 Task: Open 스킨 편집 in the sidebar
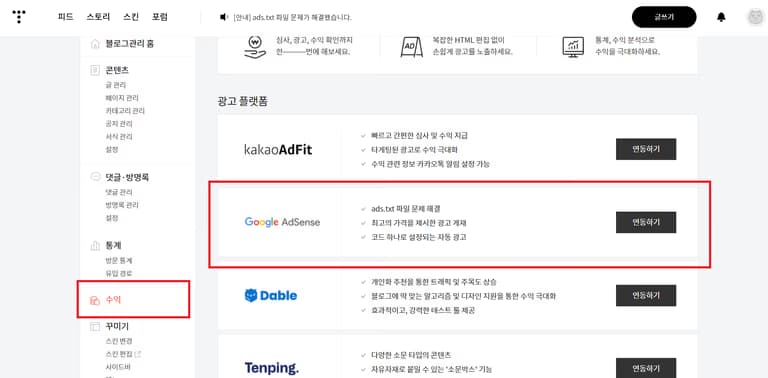pyautogui.click(x=119, y=354)
